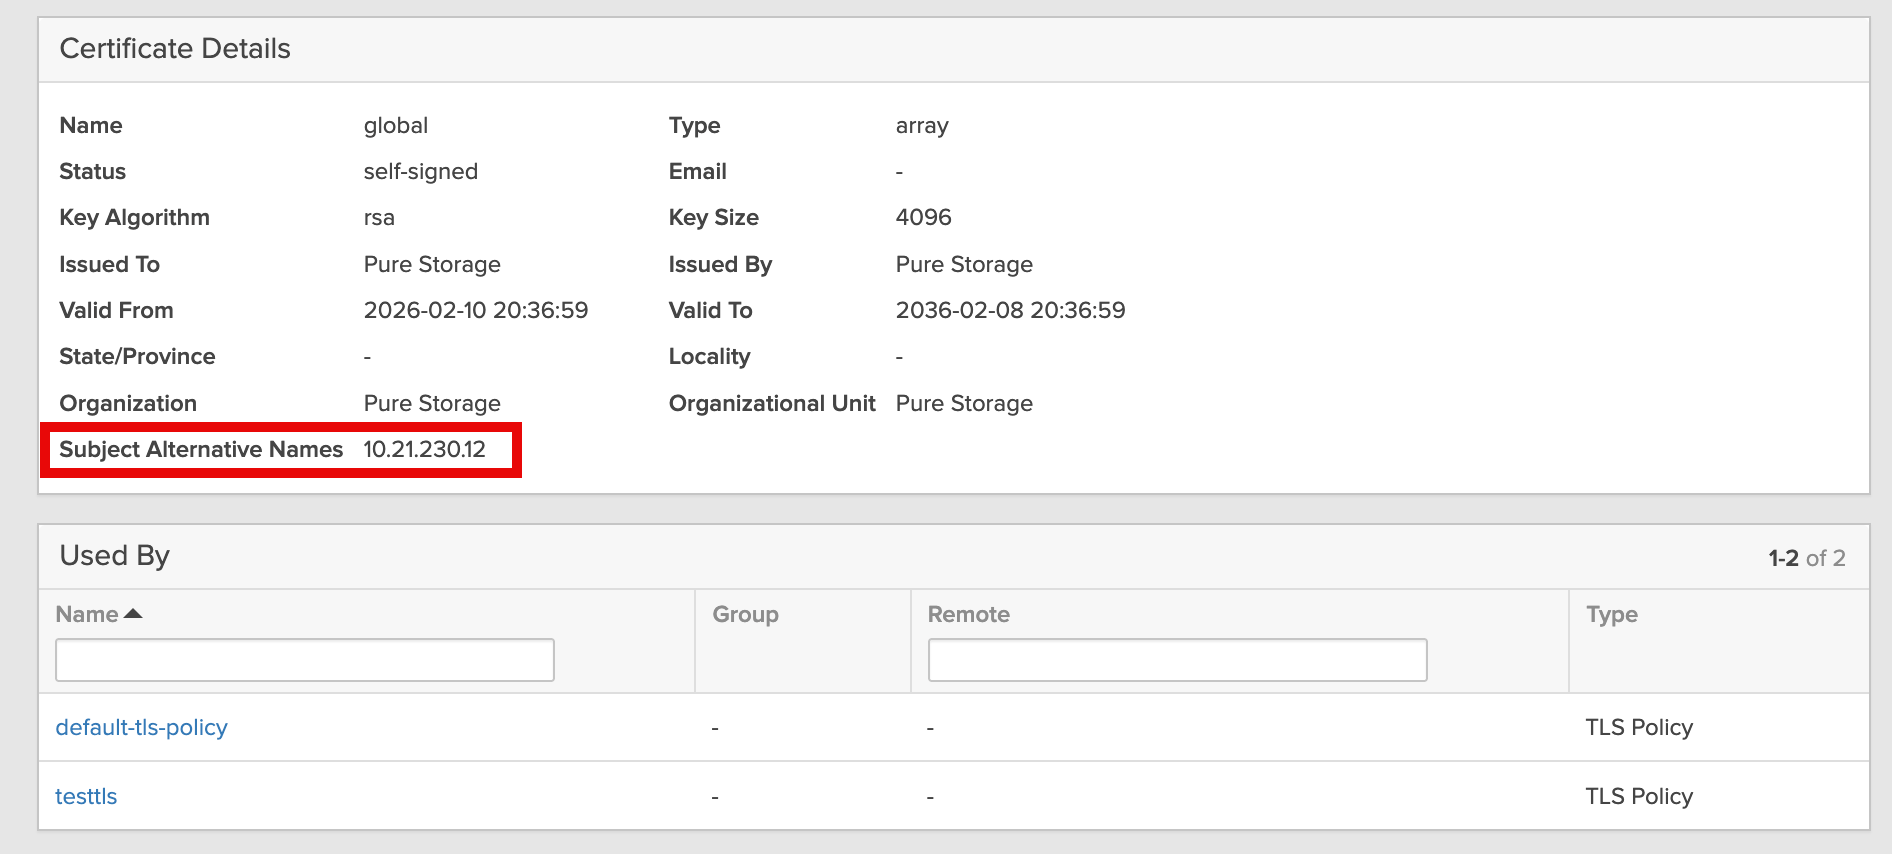Open the testtls policy link
The height and width of the screenshot is (854, 1892).
(86, 796)
